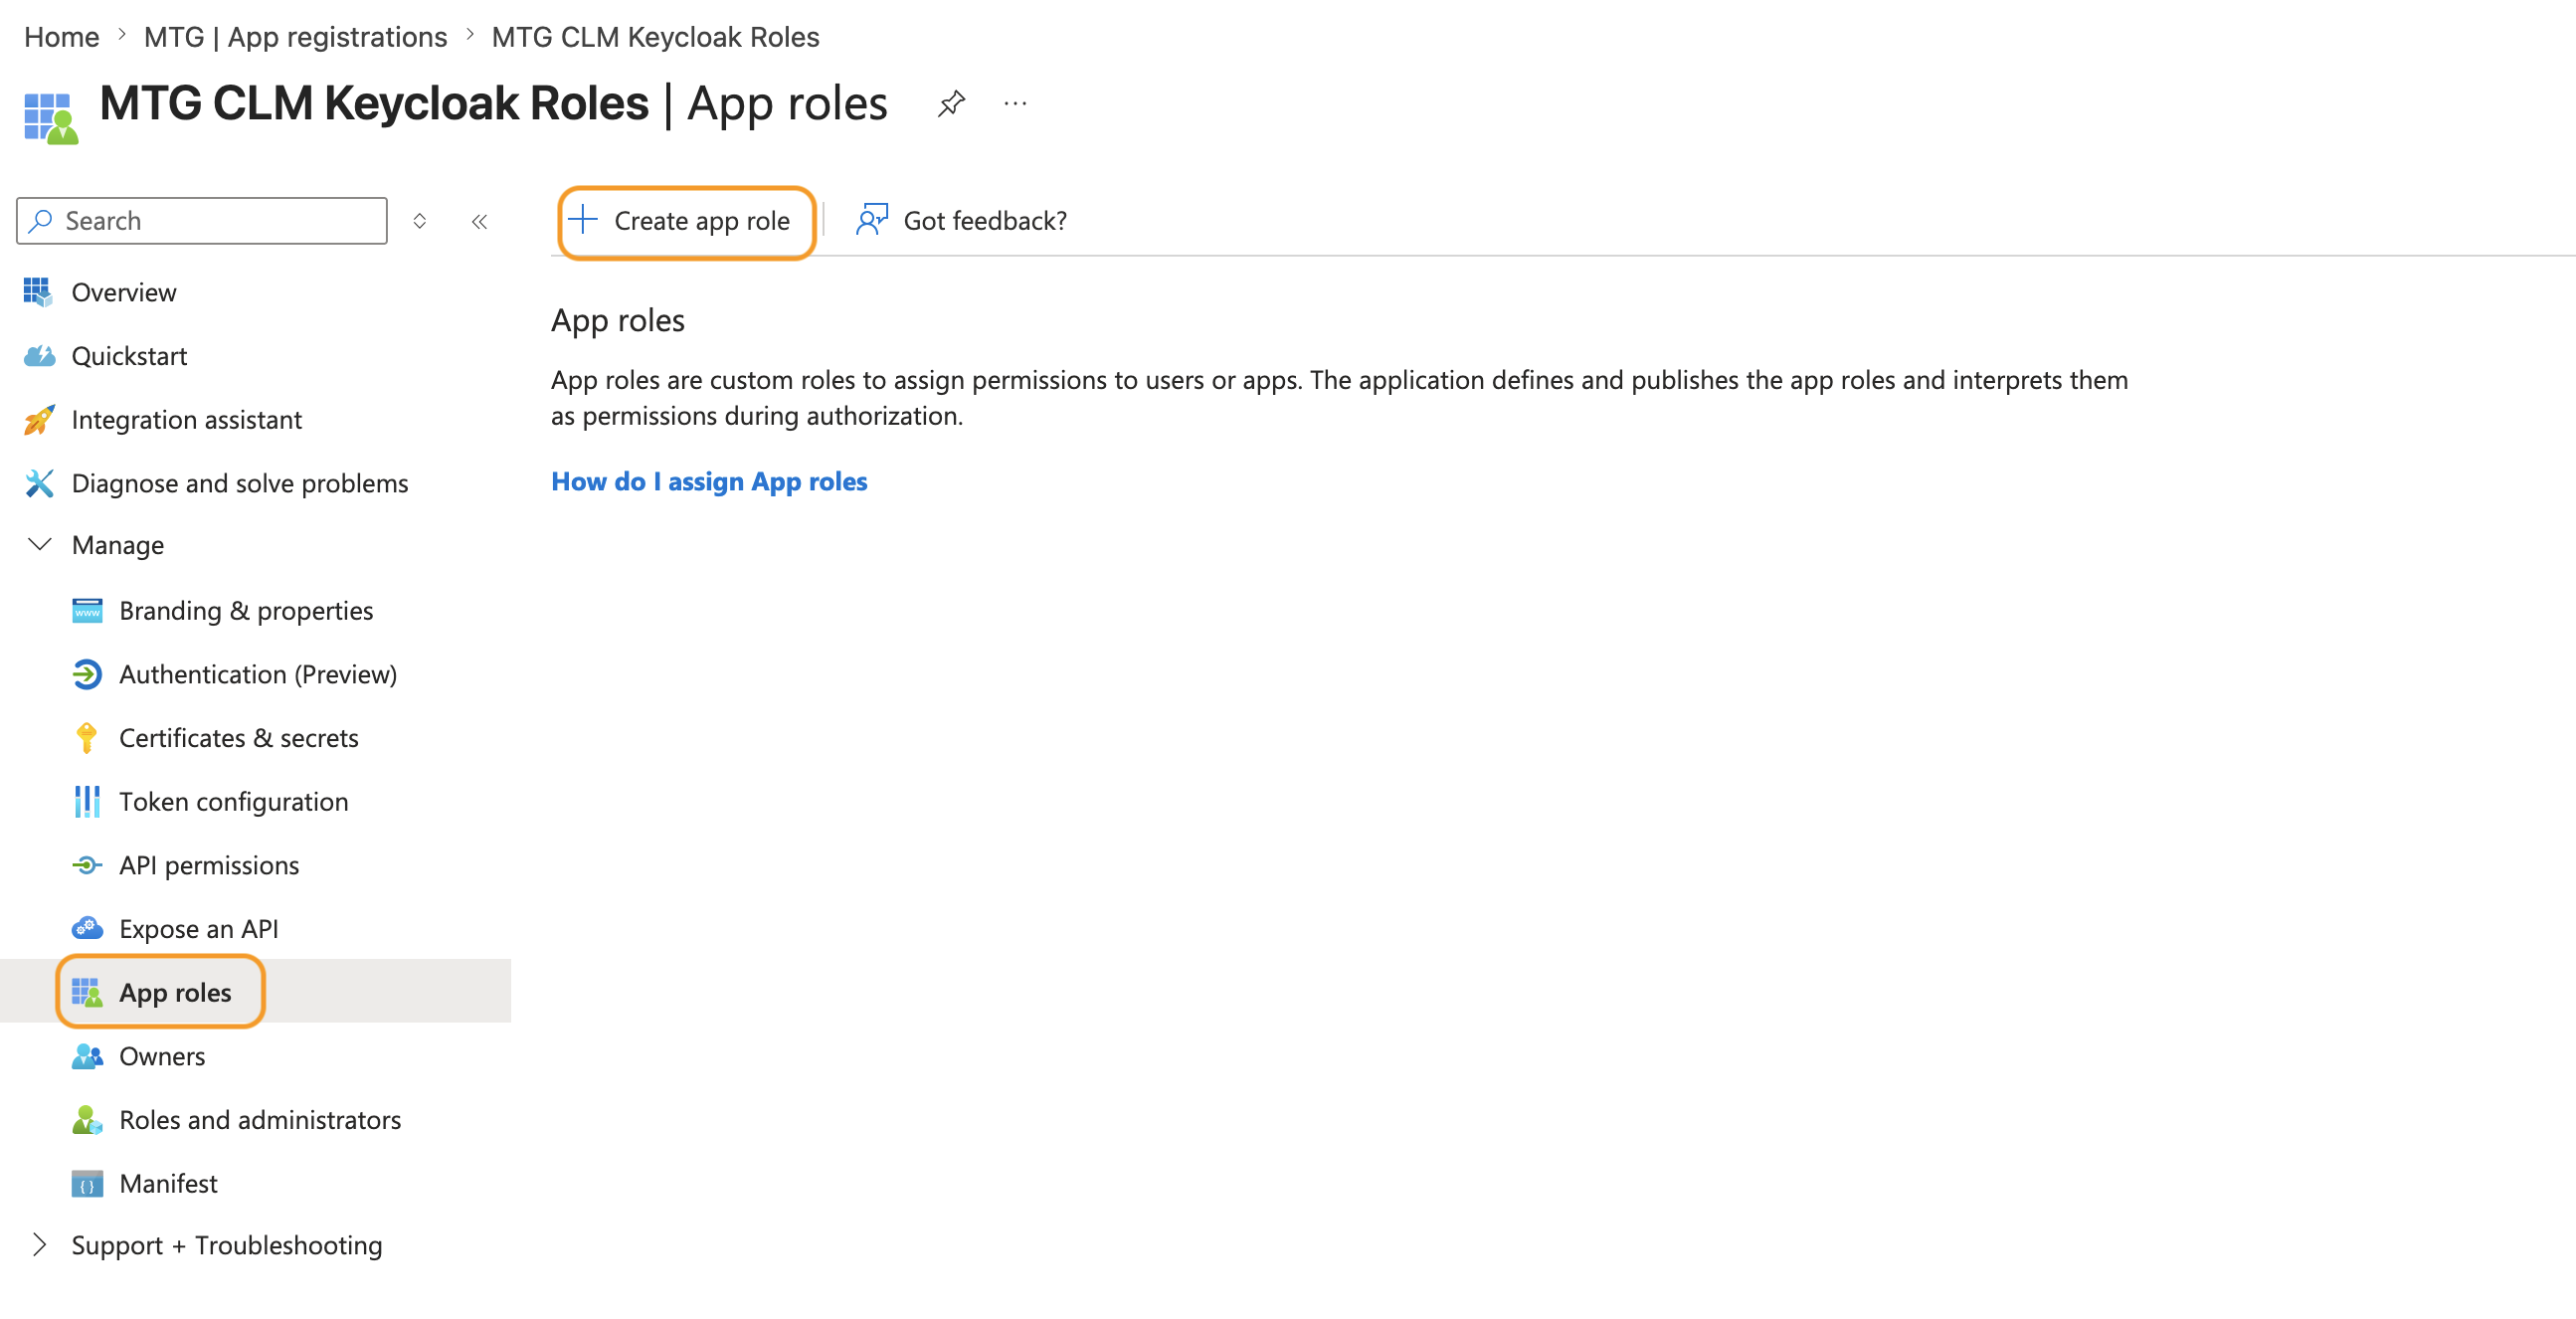The image size is (2576, 1319).
Task: Click the App roles description paragraph
Action: (x=1339, y=398)
